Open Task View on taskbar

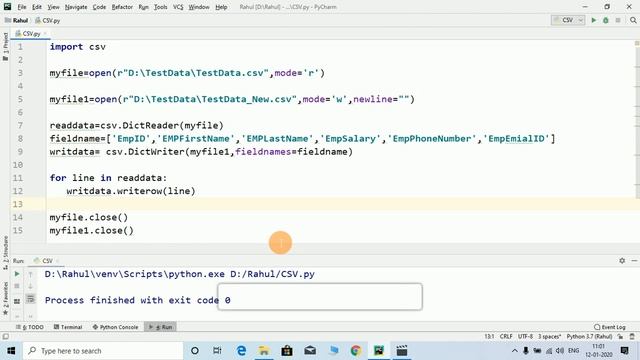pyautogui.click(x=217, y=351)
